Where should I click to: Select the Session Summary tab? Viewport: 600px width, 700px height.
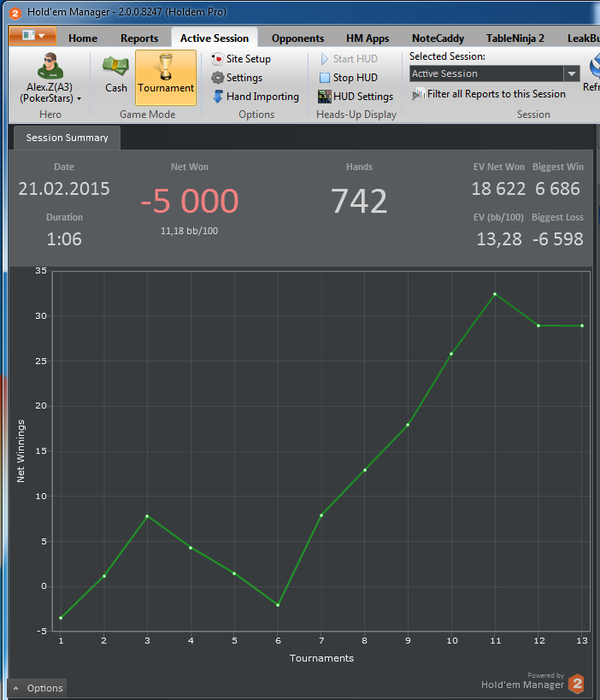67,138
